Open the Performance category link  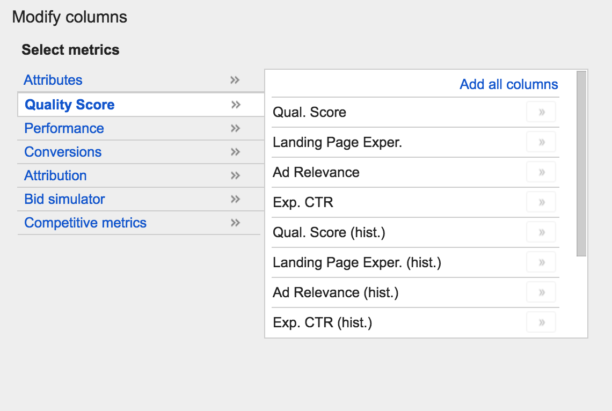pyautogui.click(x=64, y=128)
